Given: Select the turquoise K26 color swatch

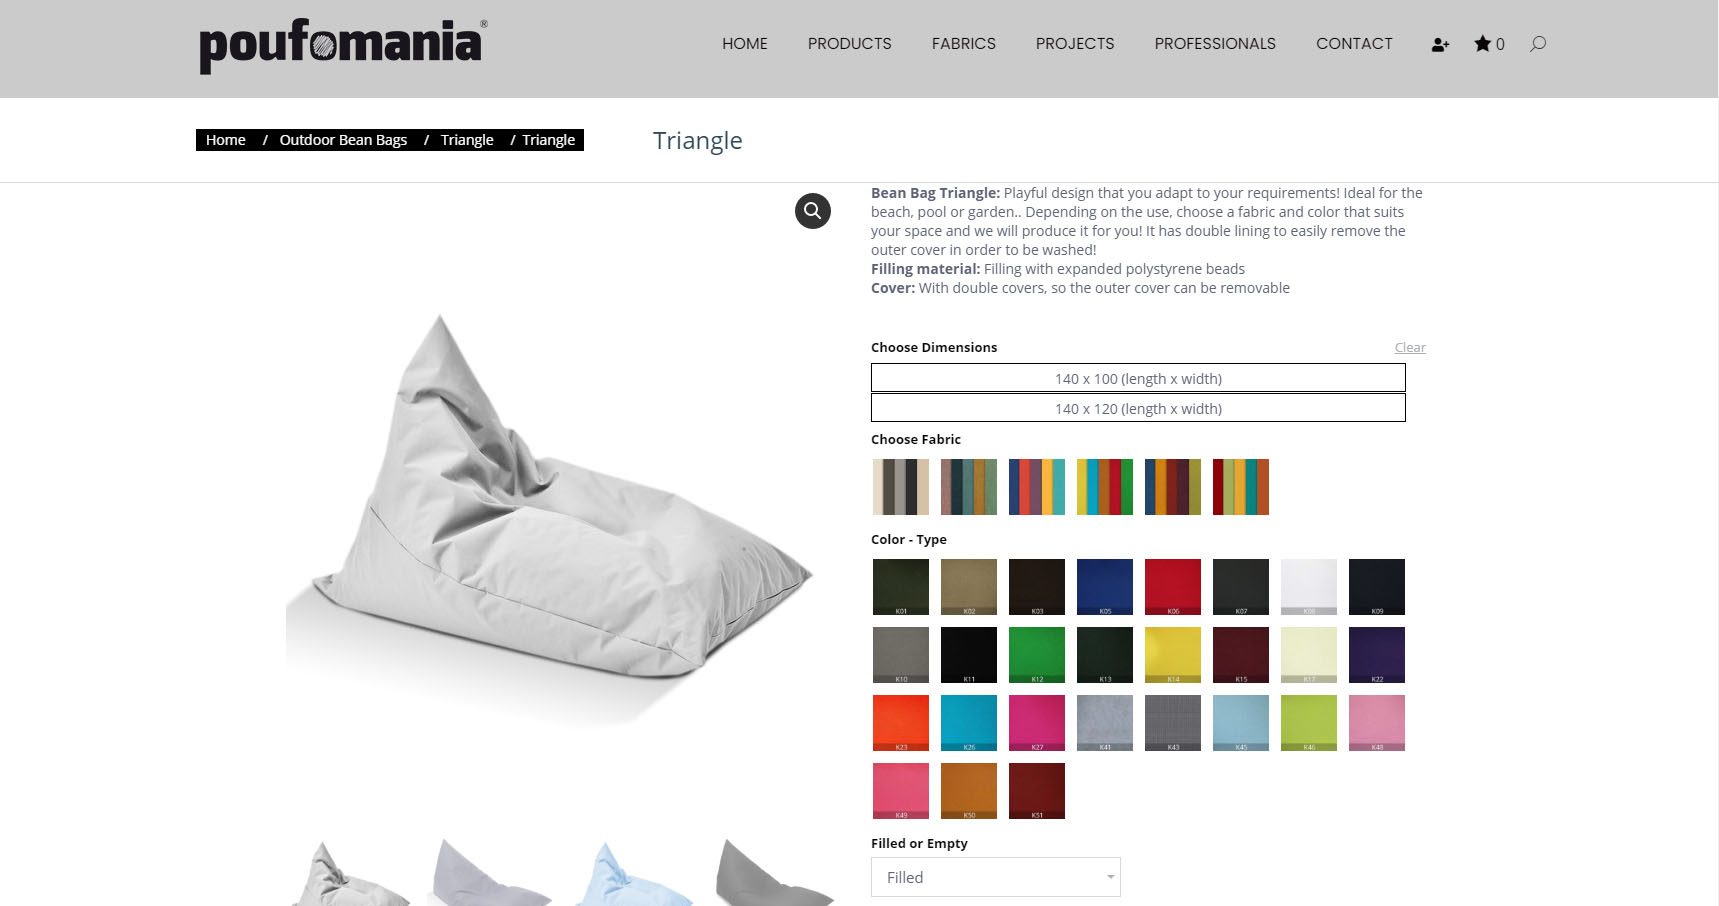Looking at the screenshot, I should click(969, 723).
